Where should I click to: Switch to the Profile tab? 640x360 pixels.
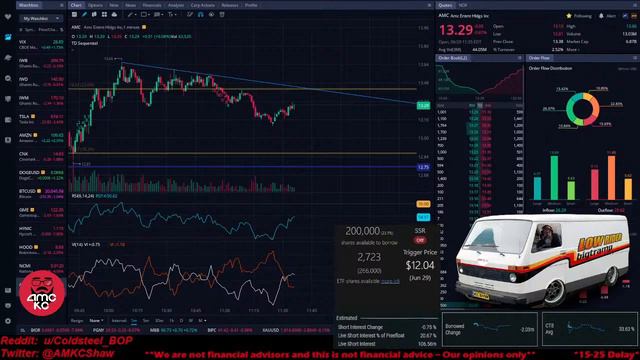pos(251,5)
